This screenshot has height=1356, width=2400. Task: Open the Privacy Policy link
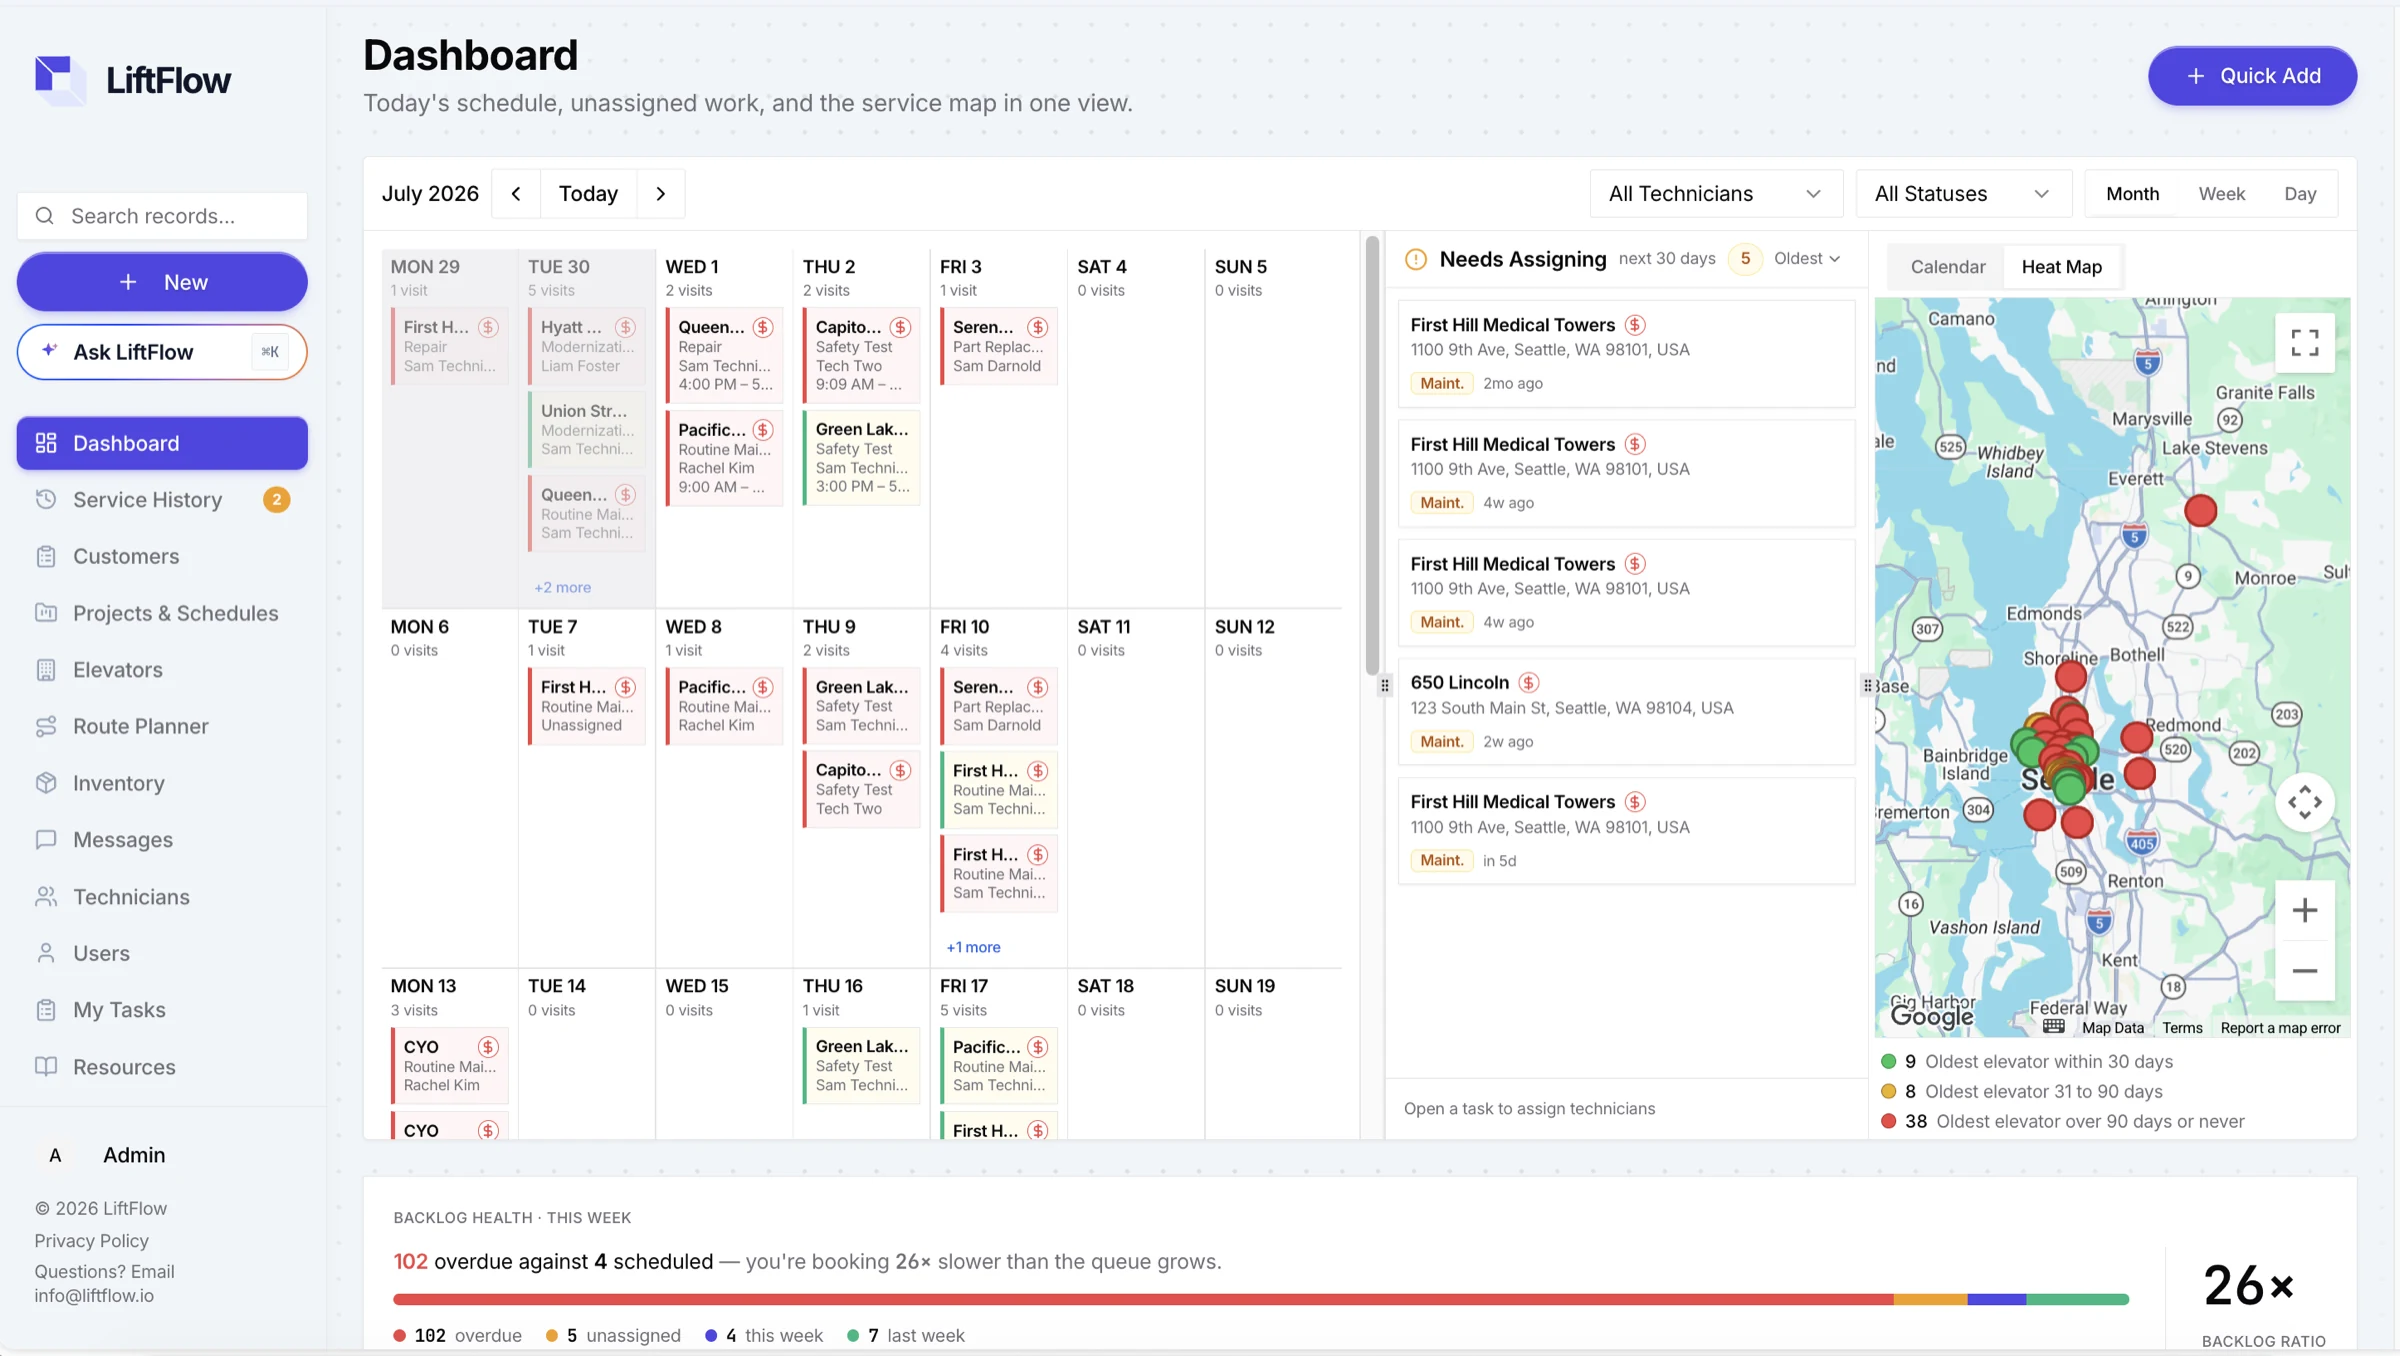tap(91, 1241)
